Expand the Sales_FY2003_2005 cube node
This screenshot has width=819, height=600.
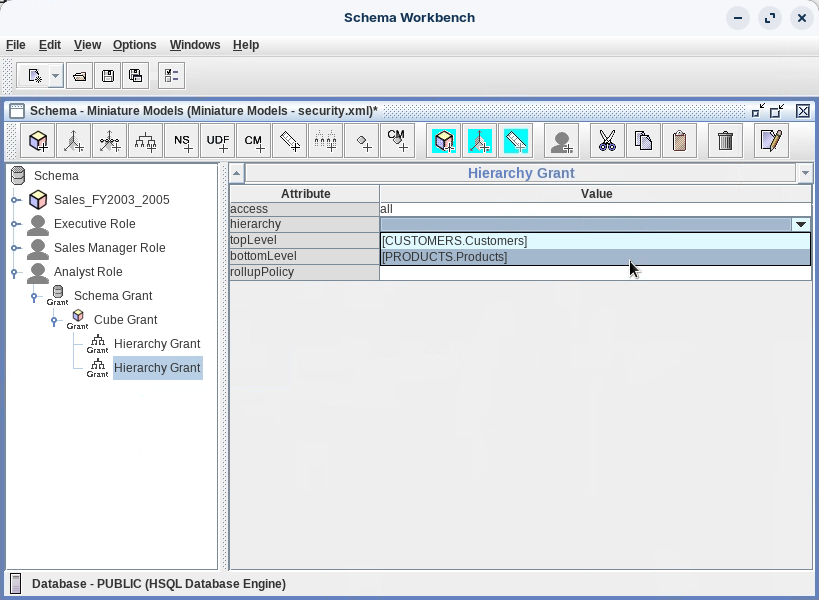coord(15,200)
